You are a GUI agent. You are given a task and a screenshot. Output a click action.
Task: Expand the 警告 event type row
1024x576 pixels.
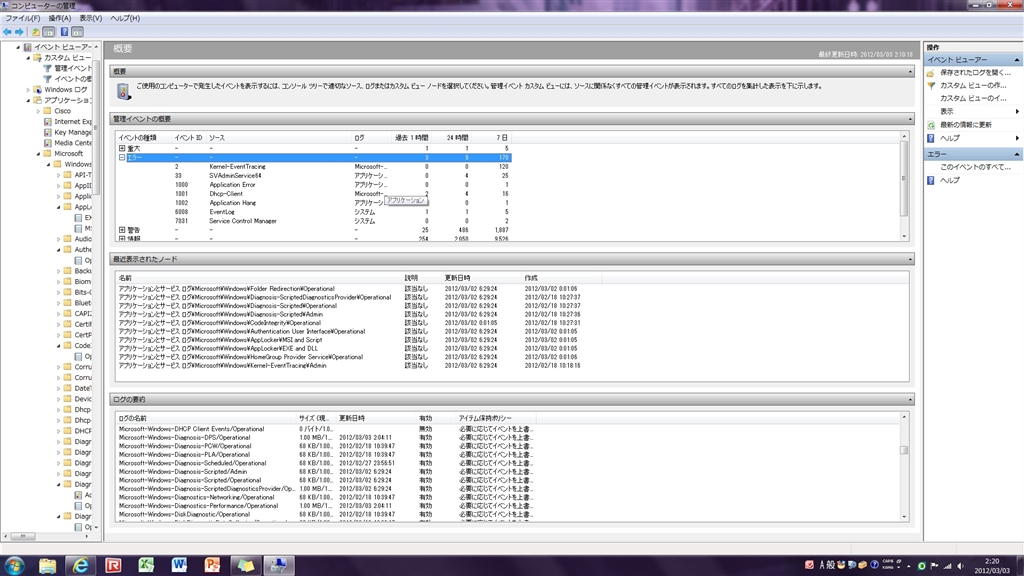coord(122,230)
